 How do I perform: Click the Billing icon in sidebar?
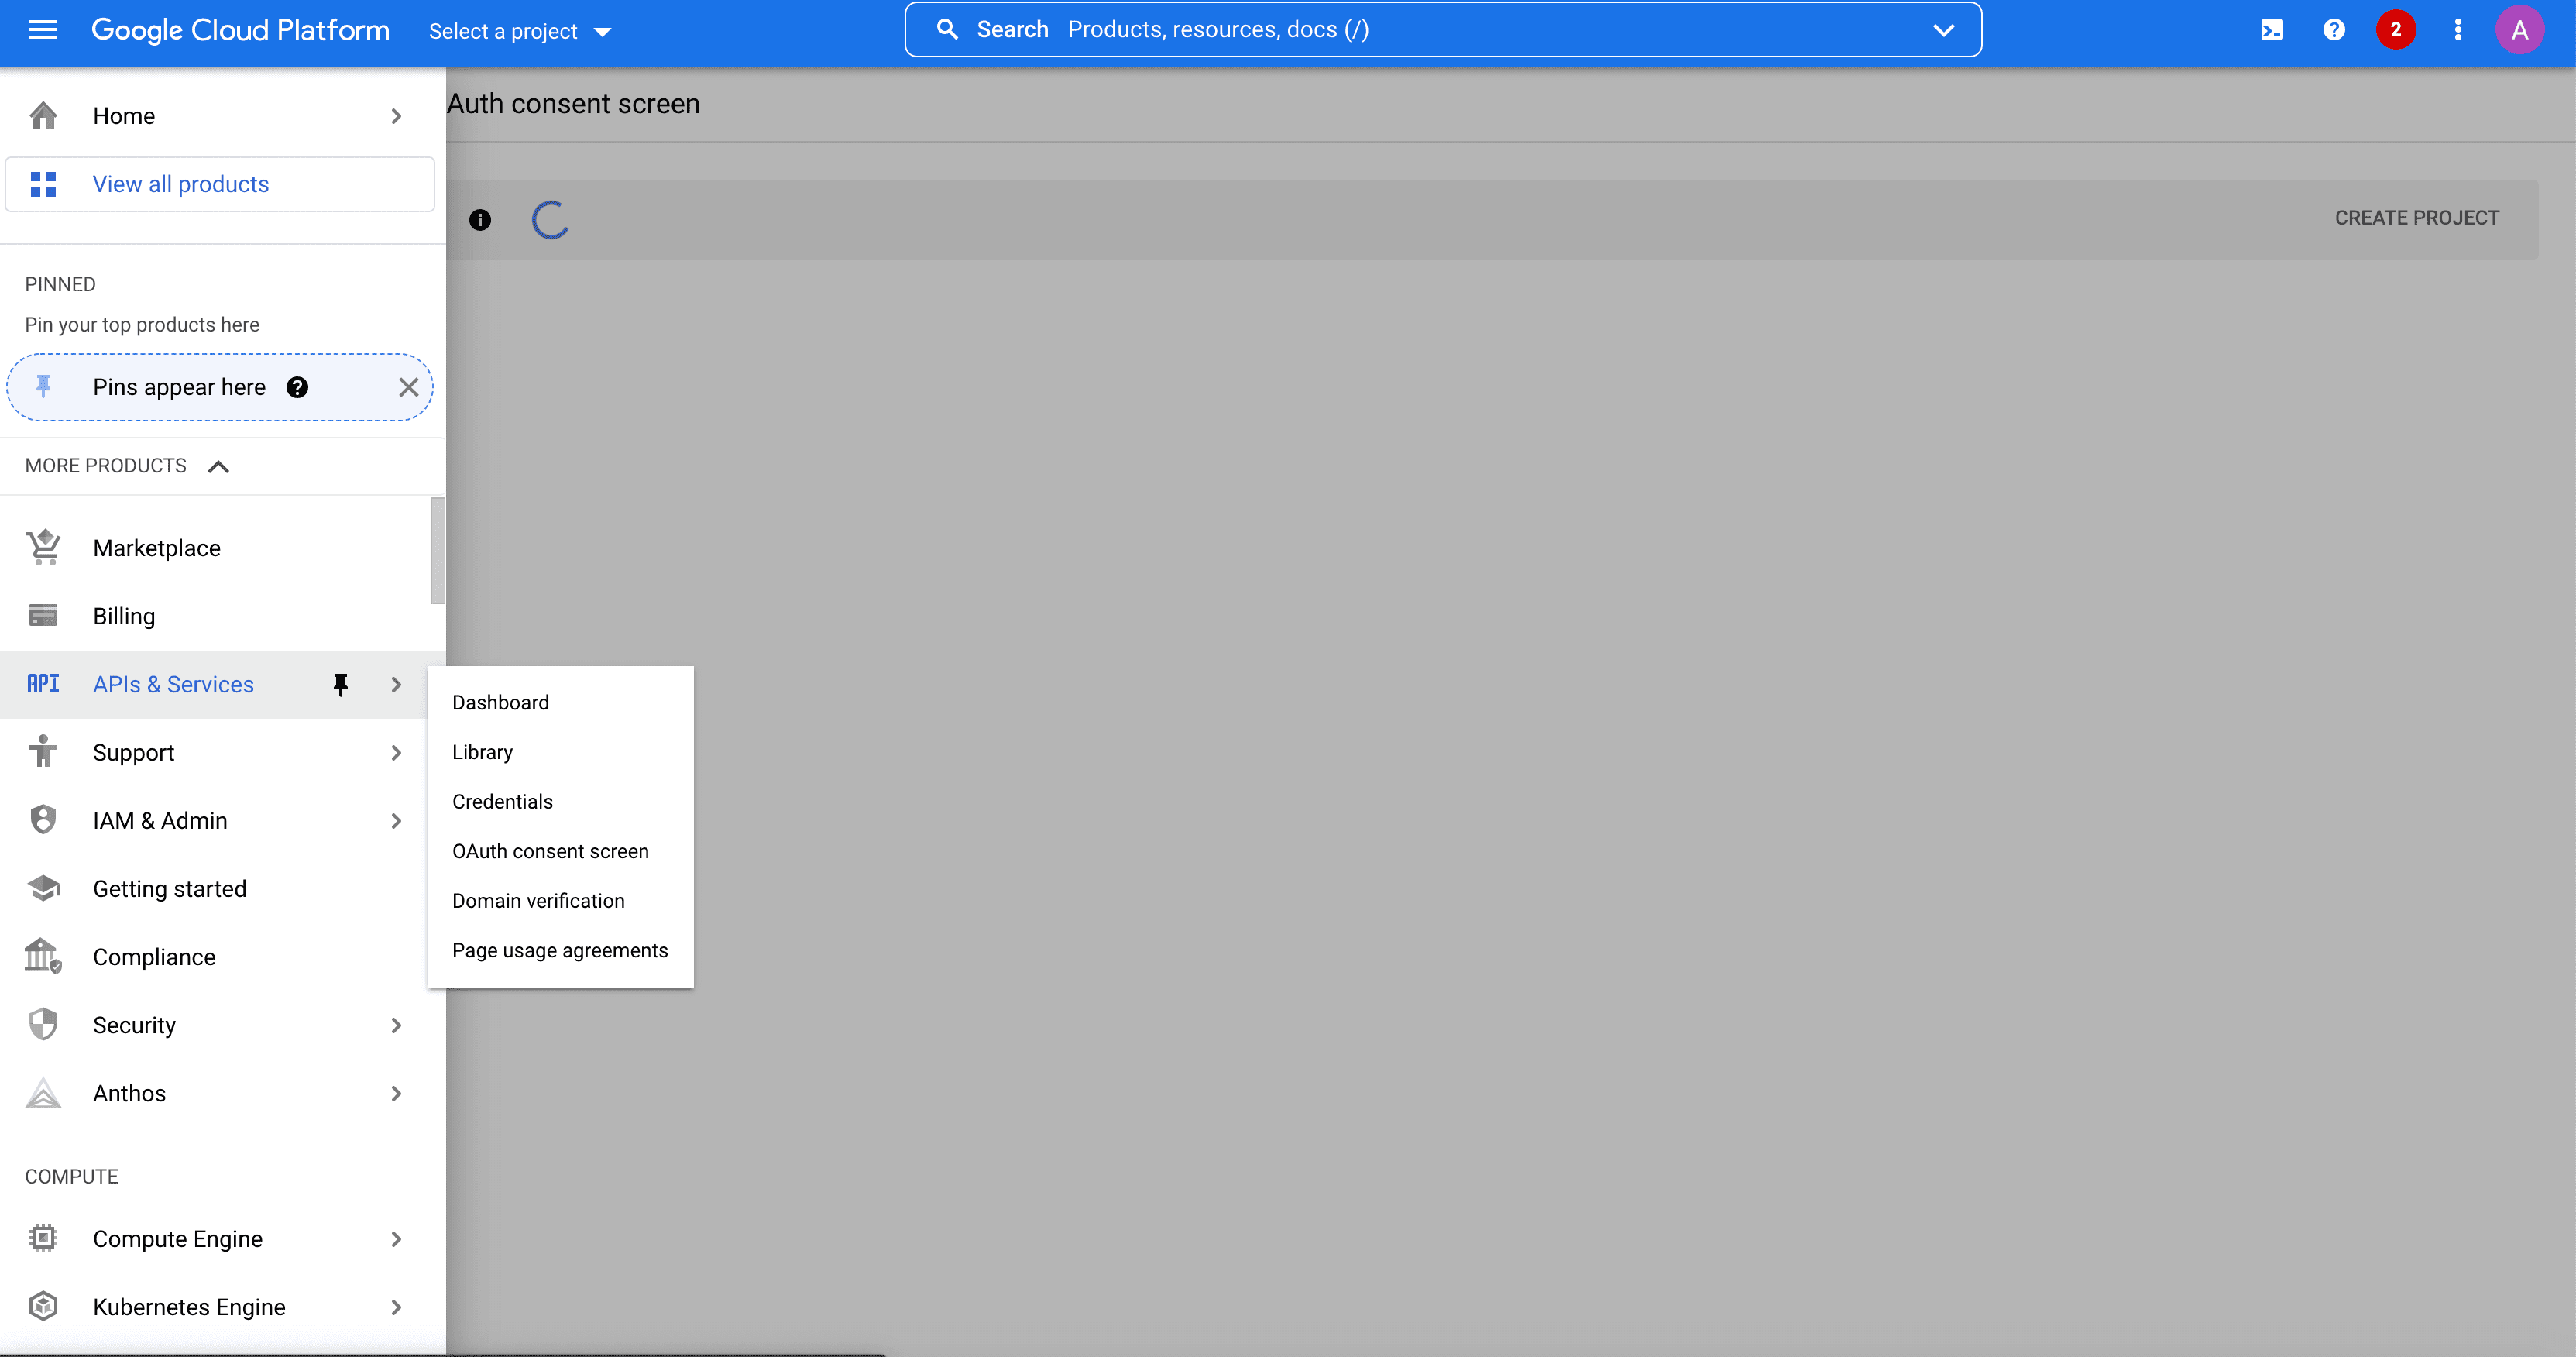(44, 616)
